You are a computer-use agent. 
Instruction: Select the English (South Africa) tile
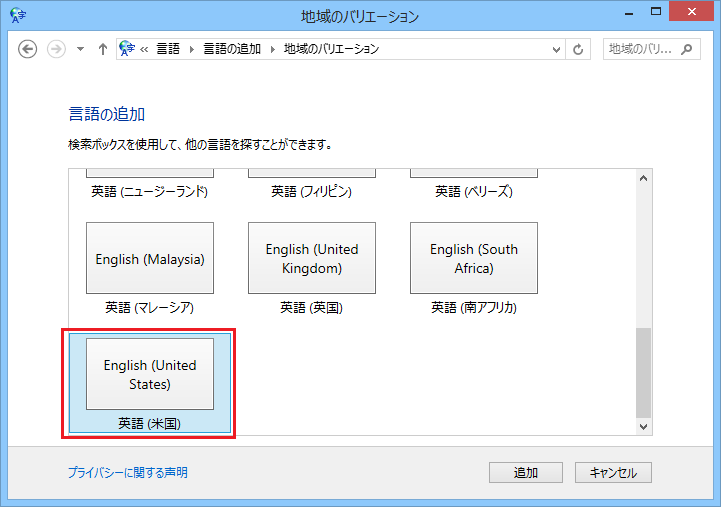coord(474,258)
